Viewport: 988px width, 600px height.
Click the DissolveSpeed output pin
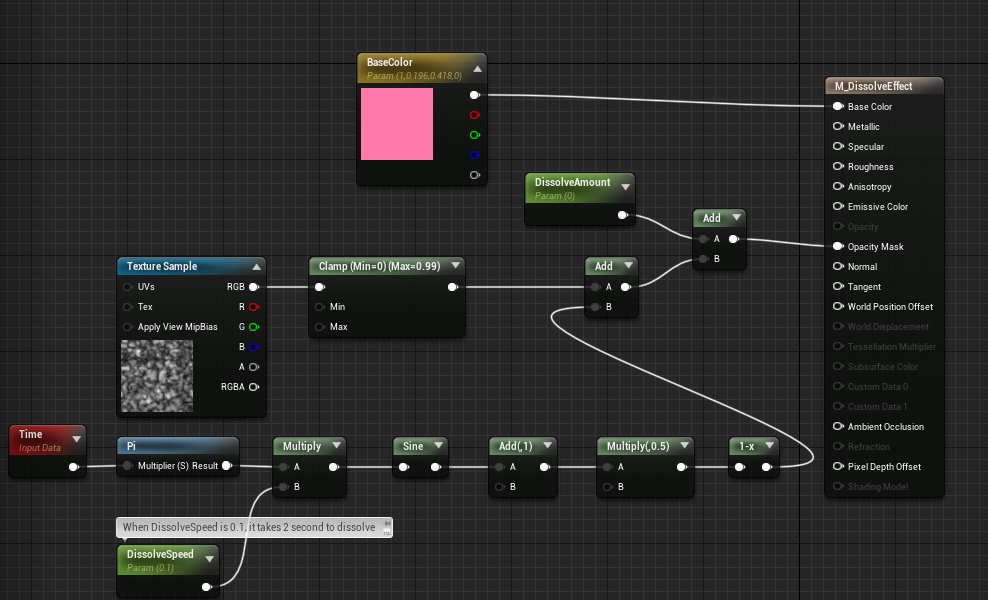click(206, 587)
